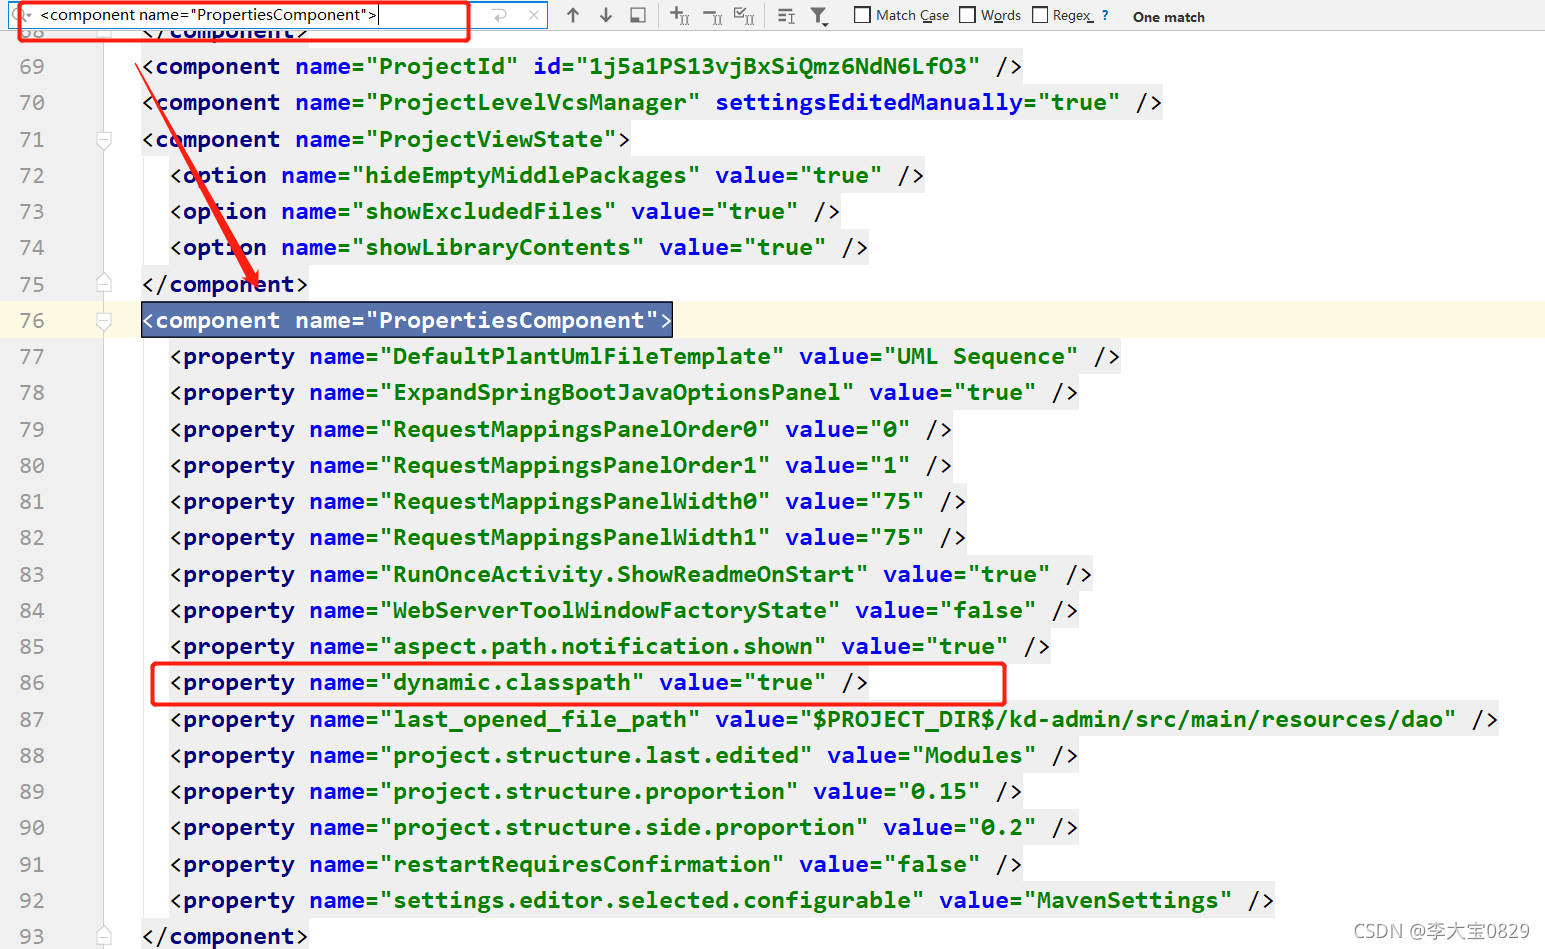Click the gutter marker beside line 75
Screen dimensions: 1545x949
pos(103,283)
